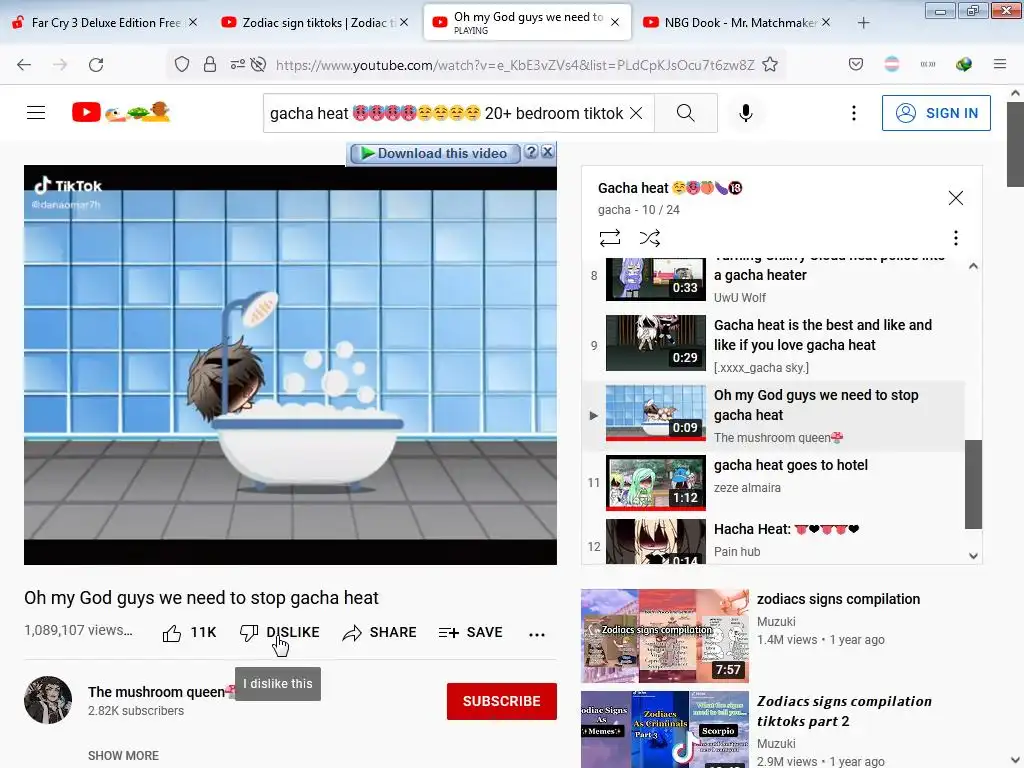Share the video
This screenshot has height=768, width=1024.
pos(379,633)
